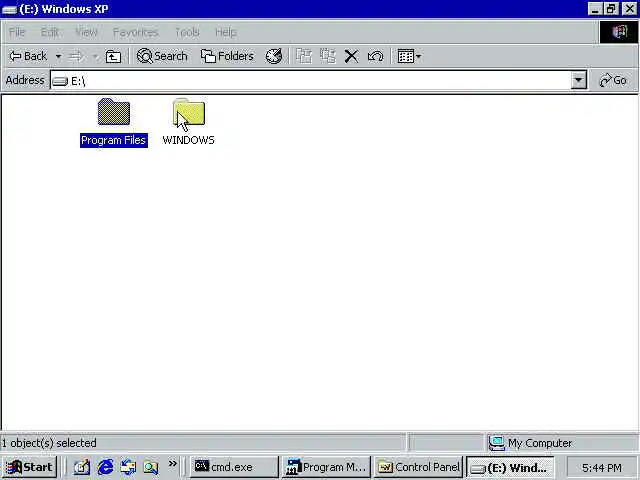The image size is (640, 480).
Task: Switch to Program Manager taskbar button
Action: pyautogui.click(x=326, y=467)
